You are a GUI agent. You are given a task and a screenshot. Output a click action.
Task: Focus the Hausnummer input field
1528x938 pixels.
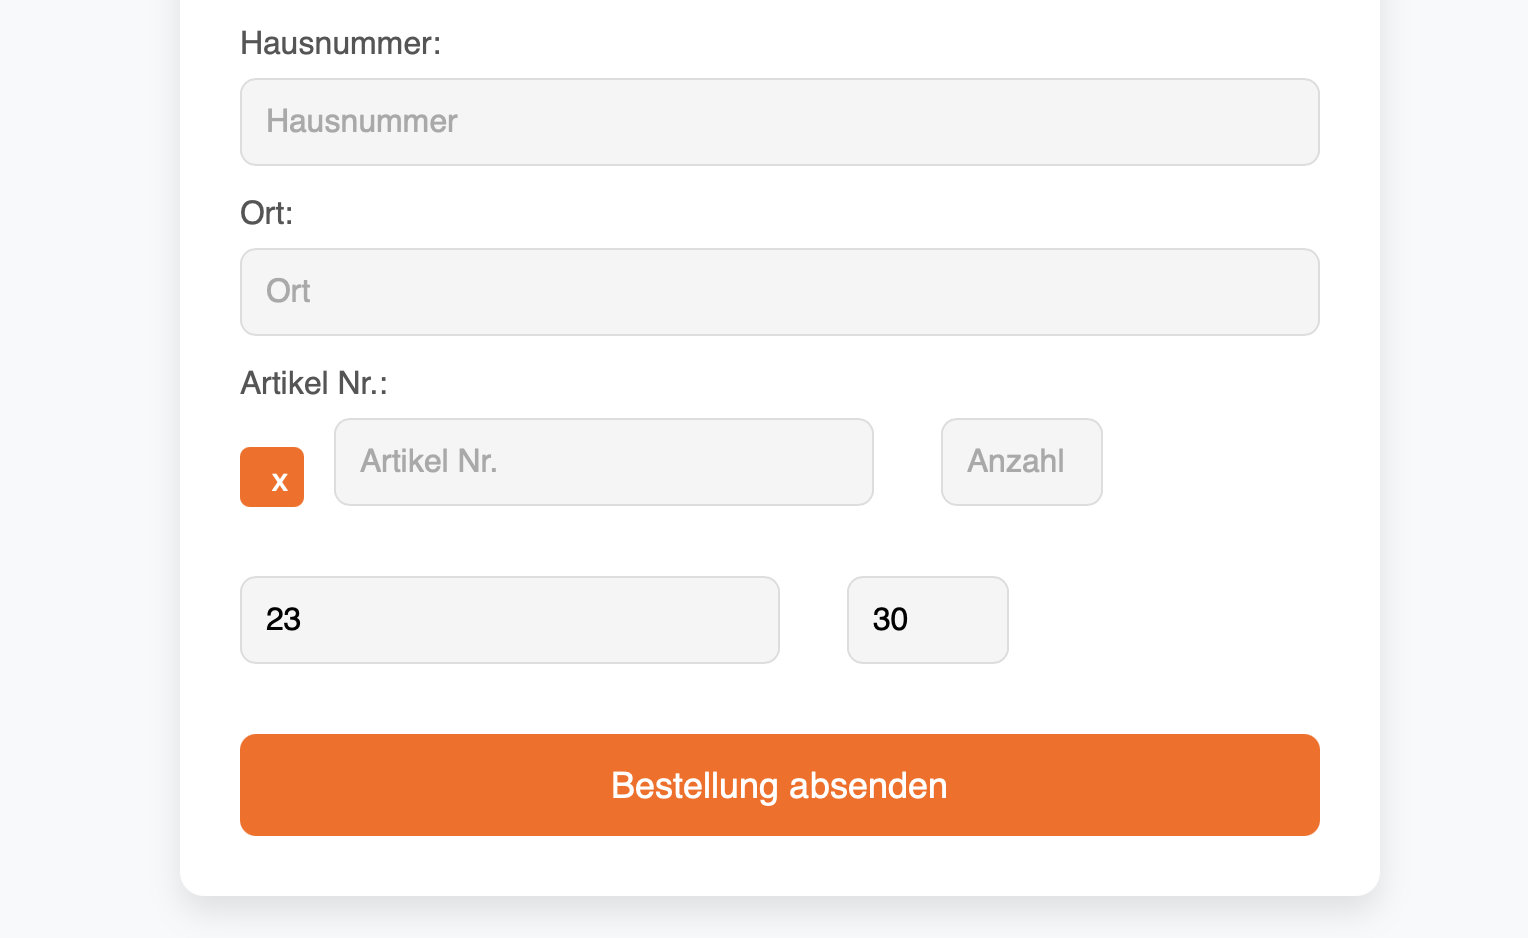779,122
